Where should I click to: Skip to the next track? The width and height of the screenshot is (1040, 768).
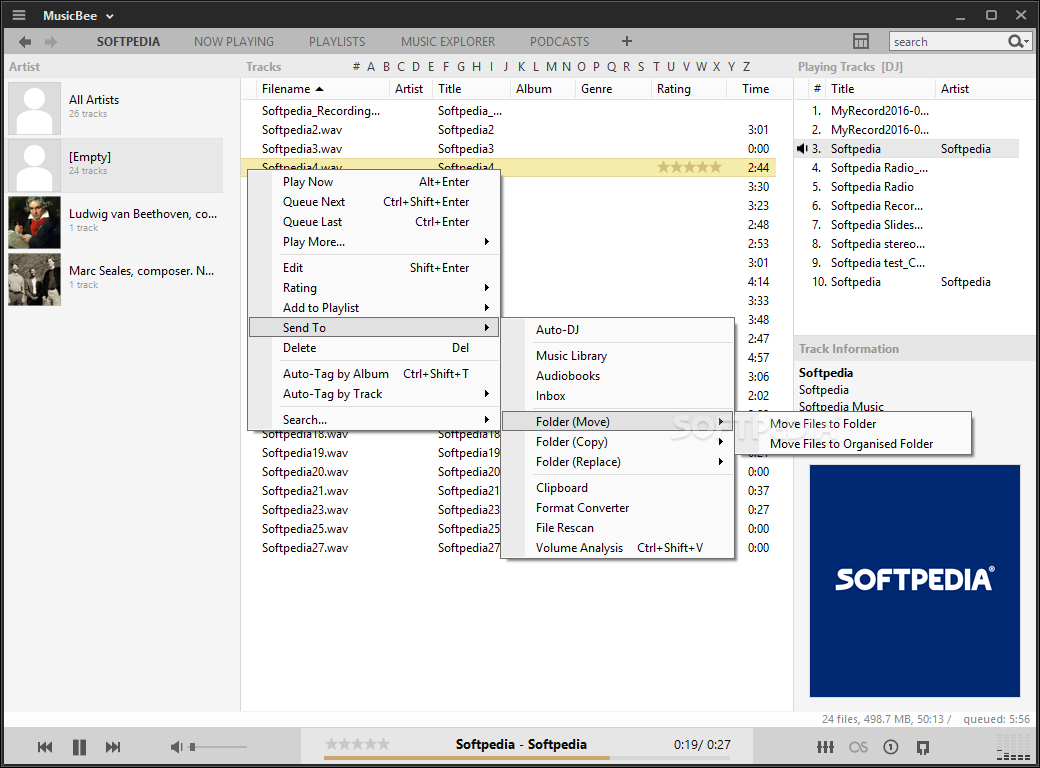click(x=113, y=747)
